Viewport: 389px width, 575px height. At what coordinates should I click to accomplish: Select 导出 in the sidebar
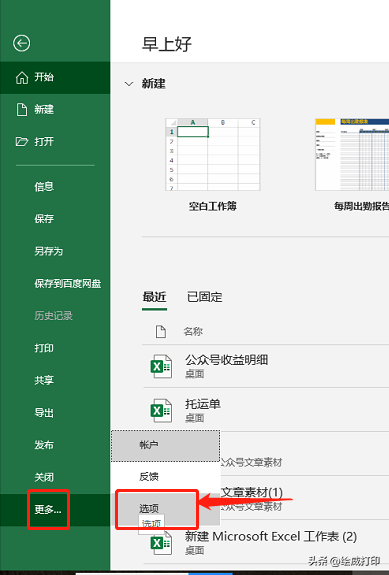(x=44, y=413)
